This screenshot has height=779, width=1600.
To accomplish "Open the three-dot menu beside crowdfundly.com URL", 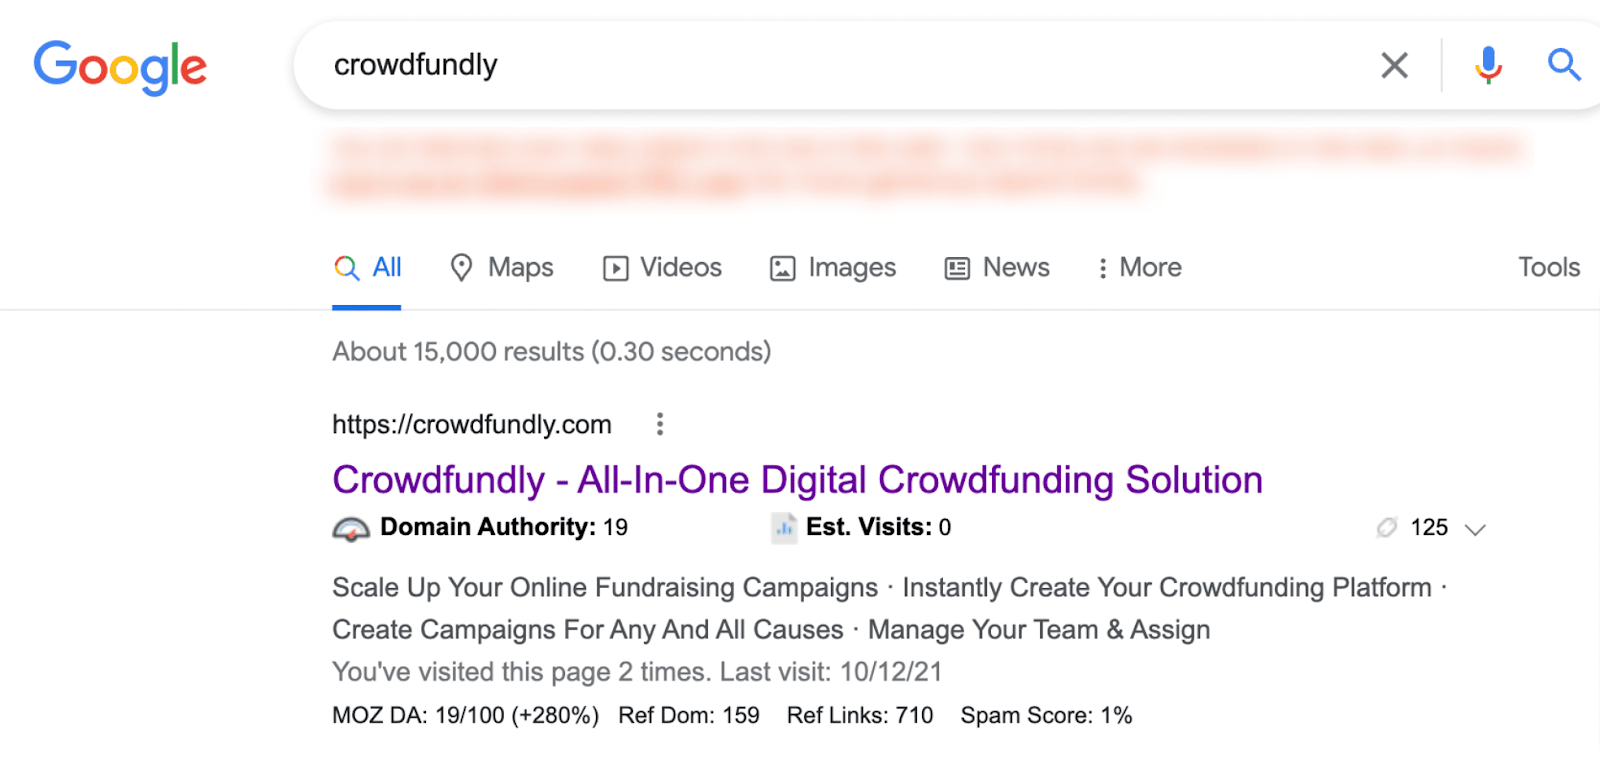I will [x=659, y=424].
